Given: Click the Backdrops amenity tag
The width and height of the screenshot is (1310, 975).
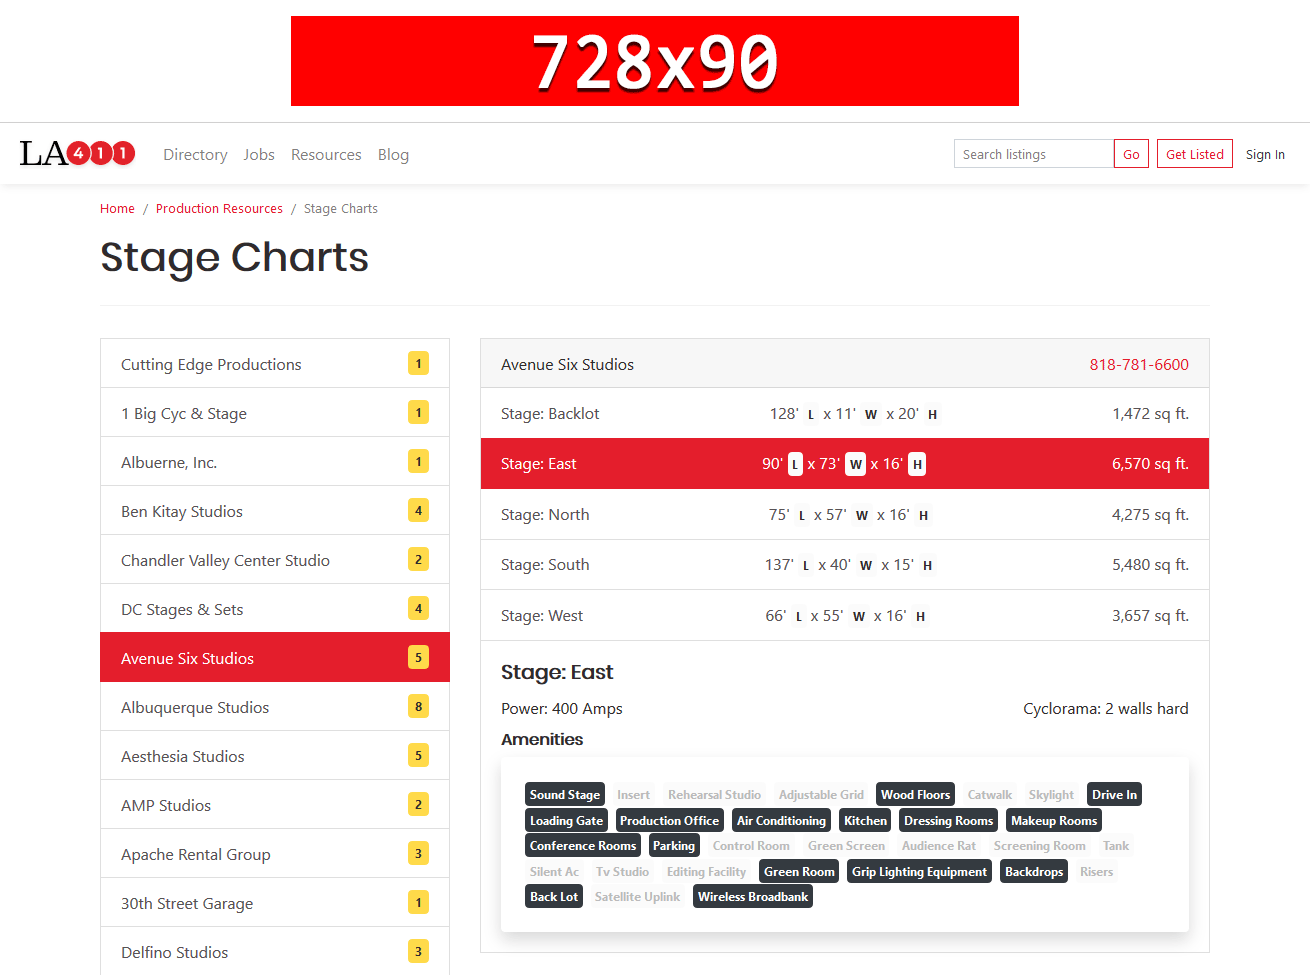Looking at the screenshot, I should coord(1034,871).
